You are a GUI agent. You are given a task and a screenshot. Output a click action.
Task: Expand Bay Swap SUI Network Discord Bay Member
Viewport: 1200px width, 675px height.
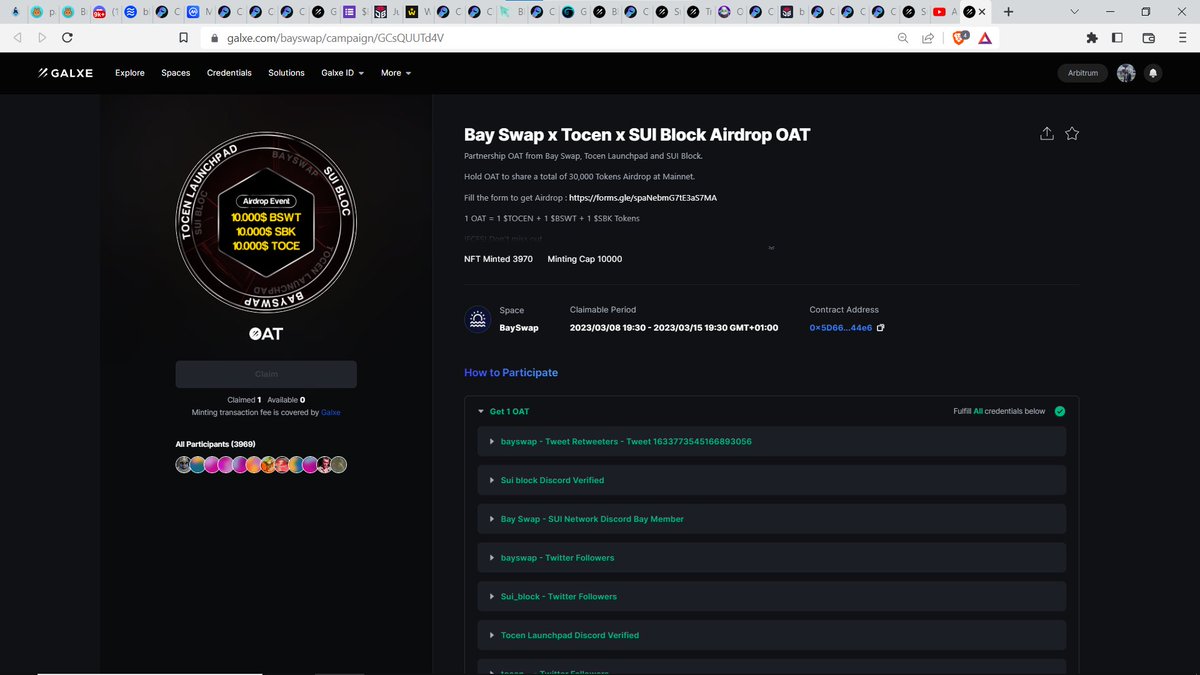tap(771, 519)
